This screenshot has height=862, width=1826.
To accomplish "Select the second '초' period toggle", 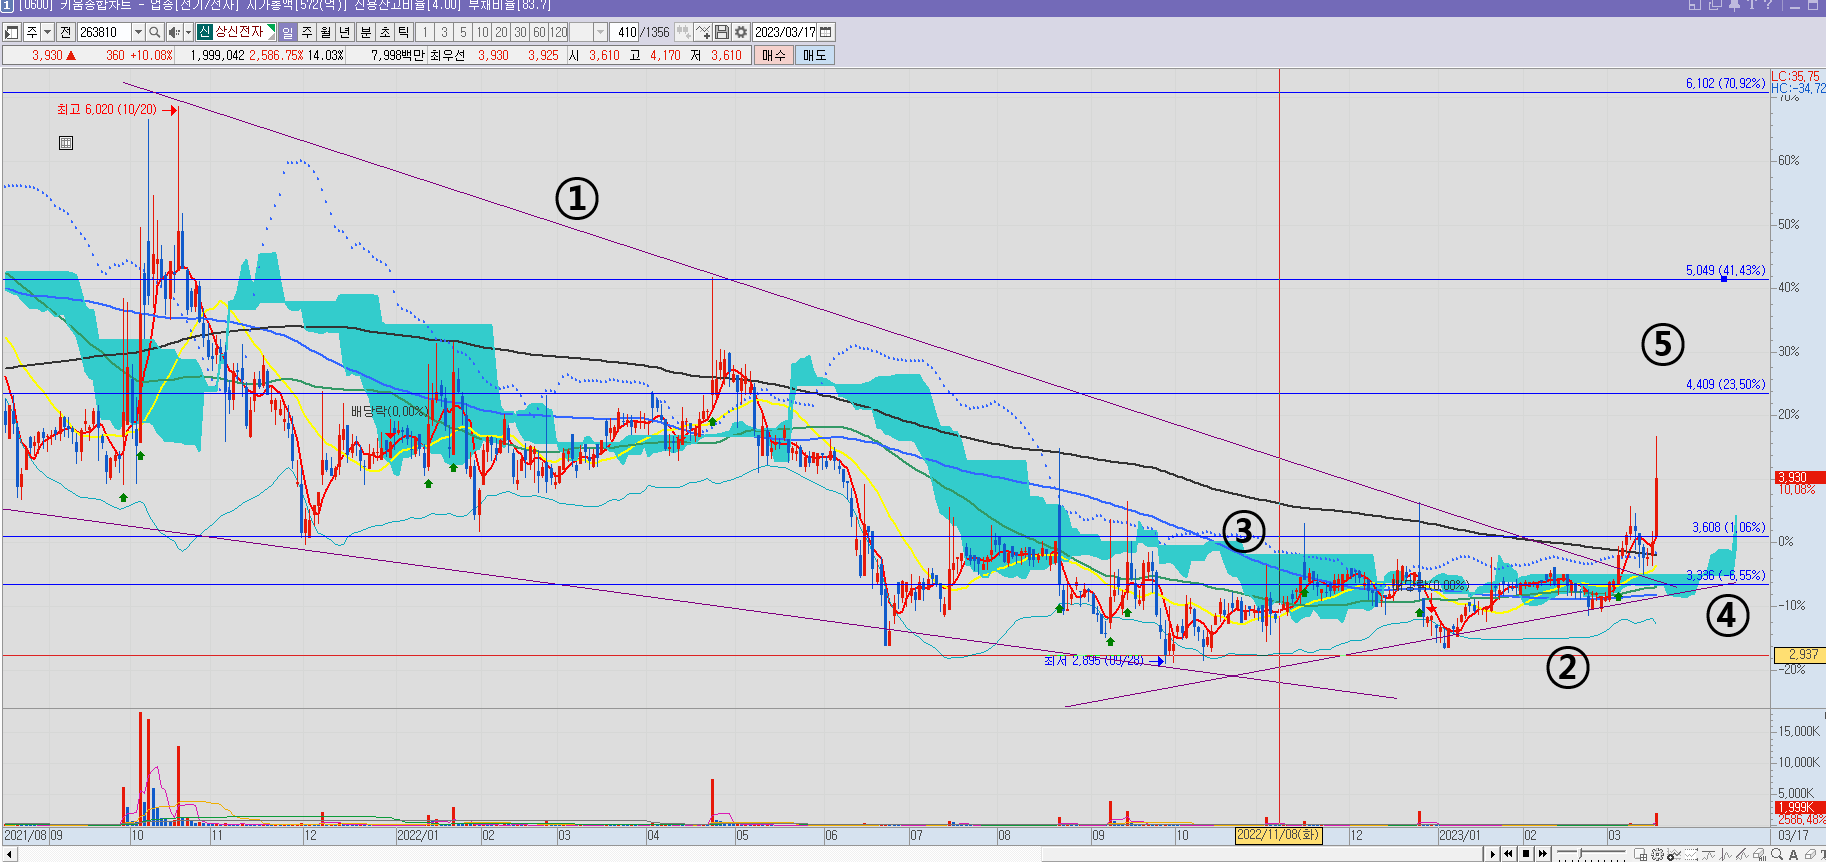I will click(385, 32).
